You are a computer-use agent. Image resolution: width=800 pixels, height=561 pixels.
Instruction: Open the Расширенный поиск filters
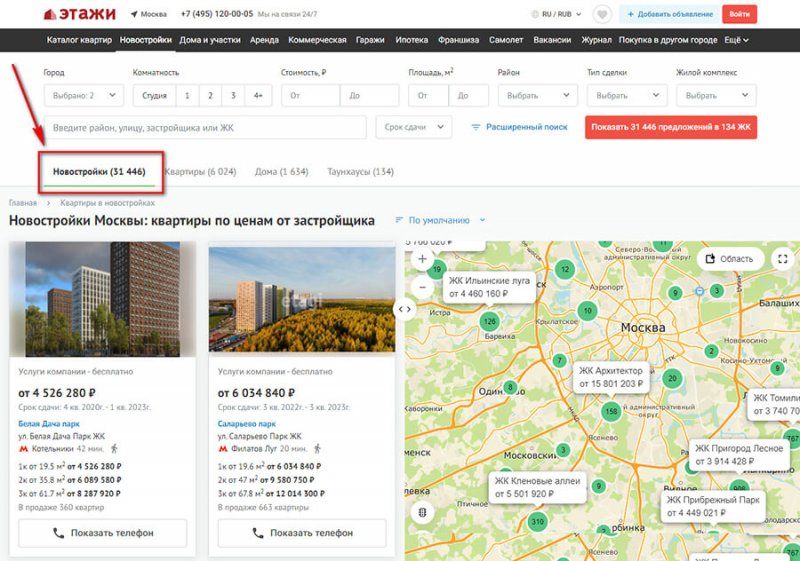519,128
